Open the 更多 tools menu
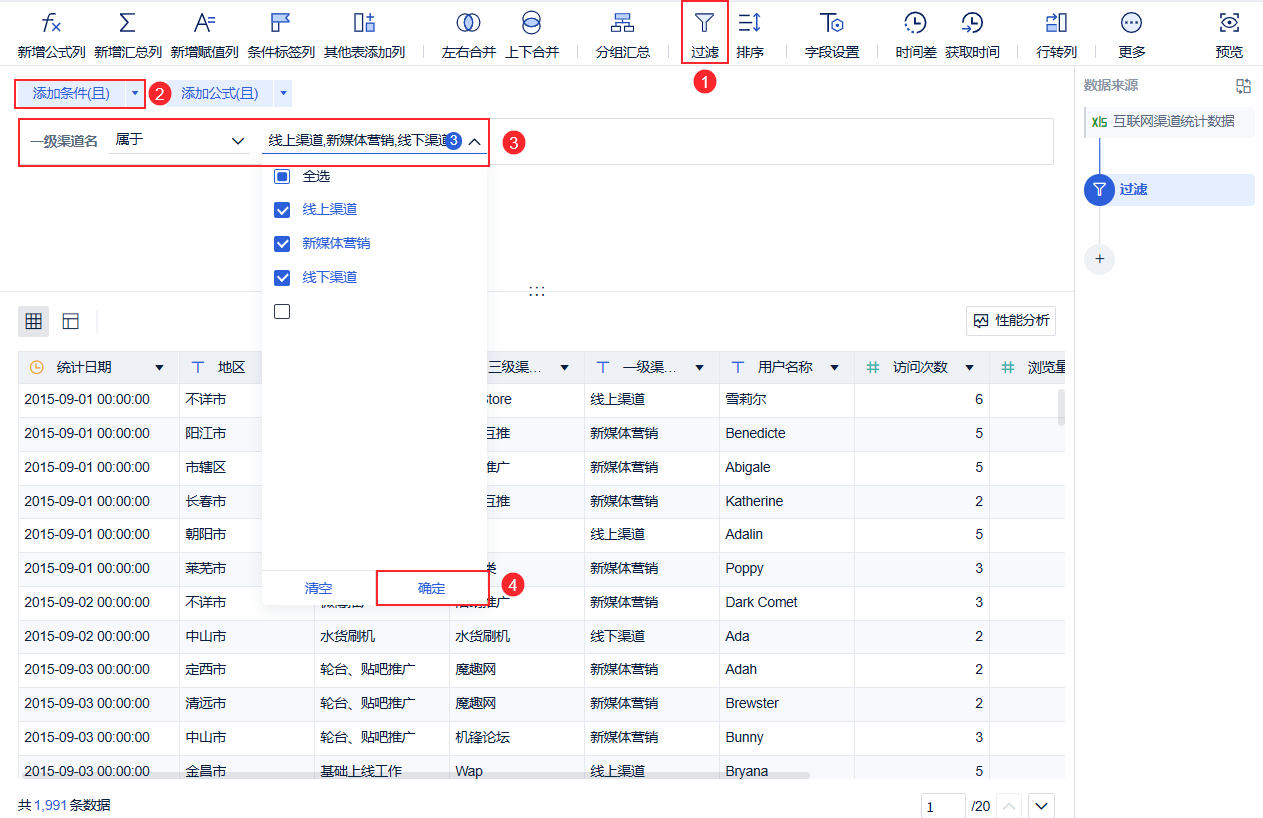This screenshot has width=1263, height=818. click(x=1132, y=36)
